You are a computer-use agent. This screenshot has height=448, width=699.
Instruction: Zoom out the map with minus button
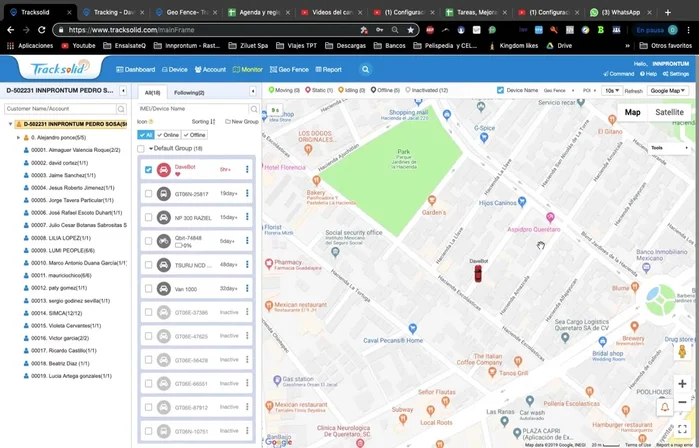[x=682, y=402]
